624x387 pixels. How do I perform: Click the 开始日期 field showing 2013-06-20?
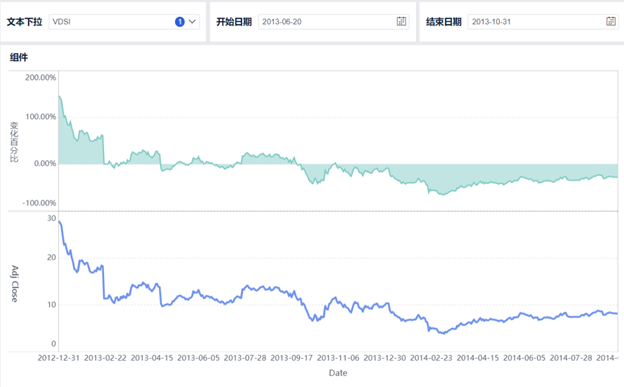coord(334,22)
